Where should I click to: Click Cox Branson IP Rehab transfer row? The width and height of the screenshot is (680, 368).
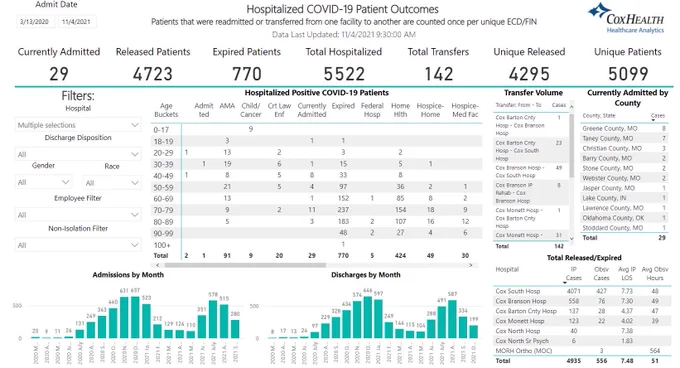click(x=531, y=193)
